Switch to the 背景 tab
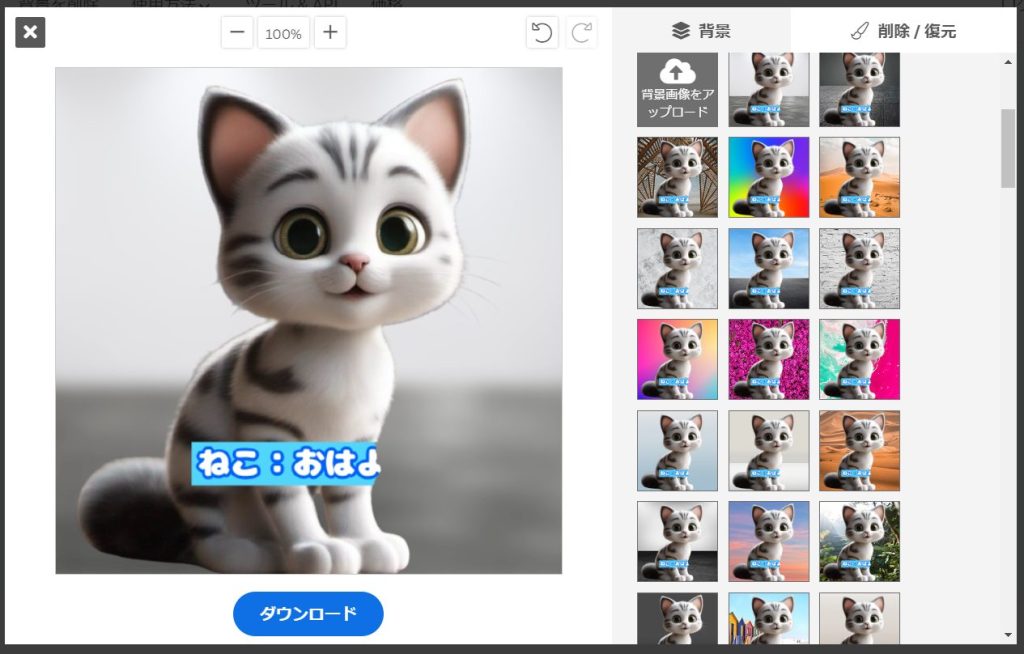Screen dimensions: 1024x654 (x=701, y=31)
